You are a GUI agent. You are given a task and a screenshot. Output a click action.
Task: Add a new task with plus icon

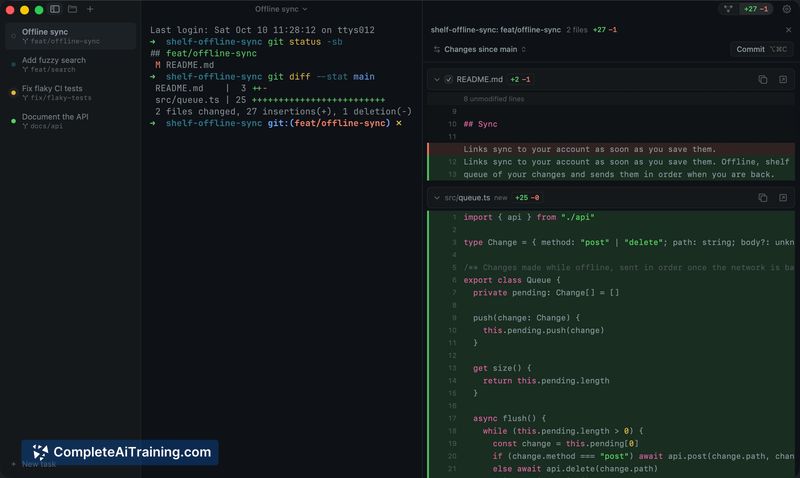90,9
